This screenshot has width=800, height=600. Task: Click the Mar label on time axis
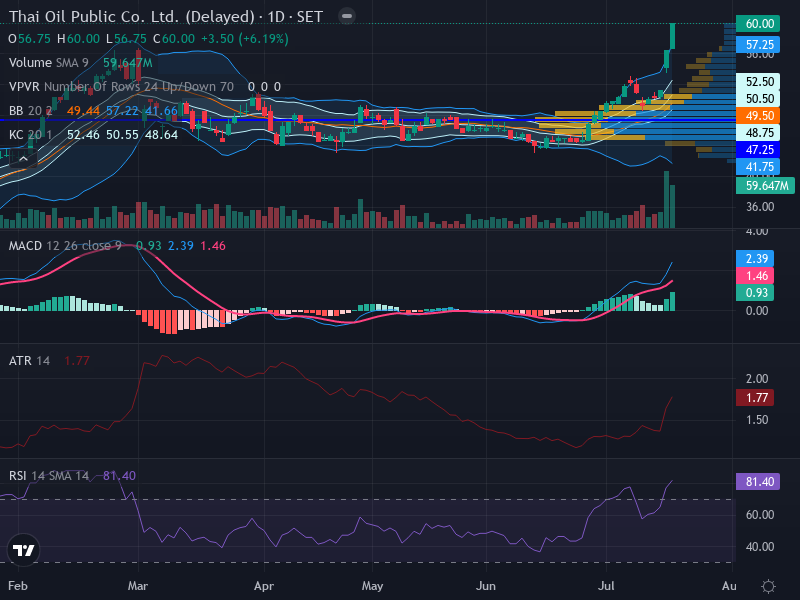pyautogui.click(x=138, y=586)
